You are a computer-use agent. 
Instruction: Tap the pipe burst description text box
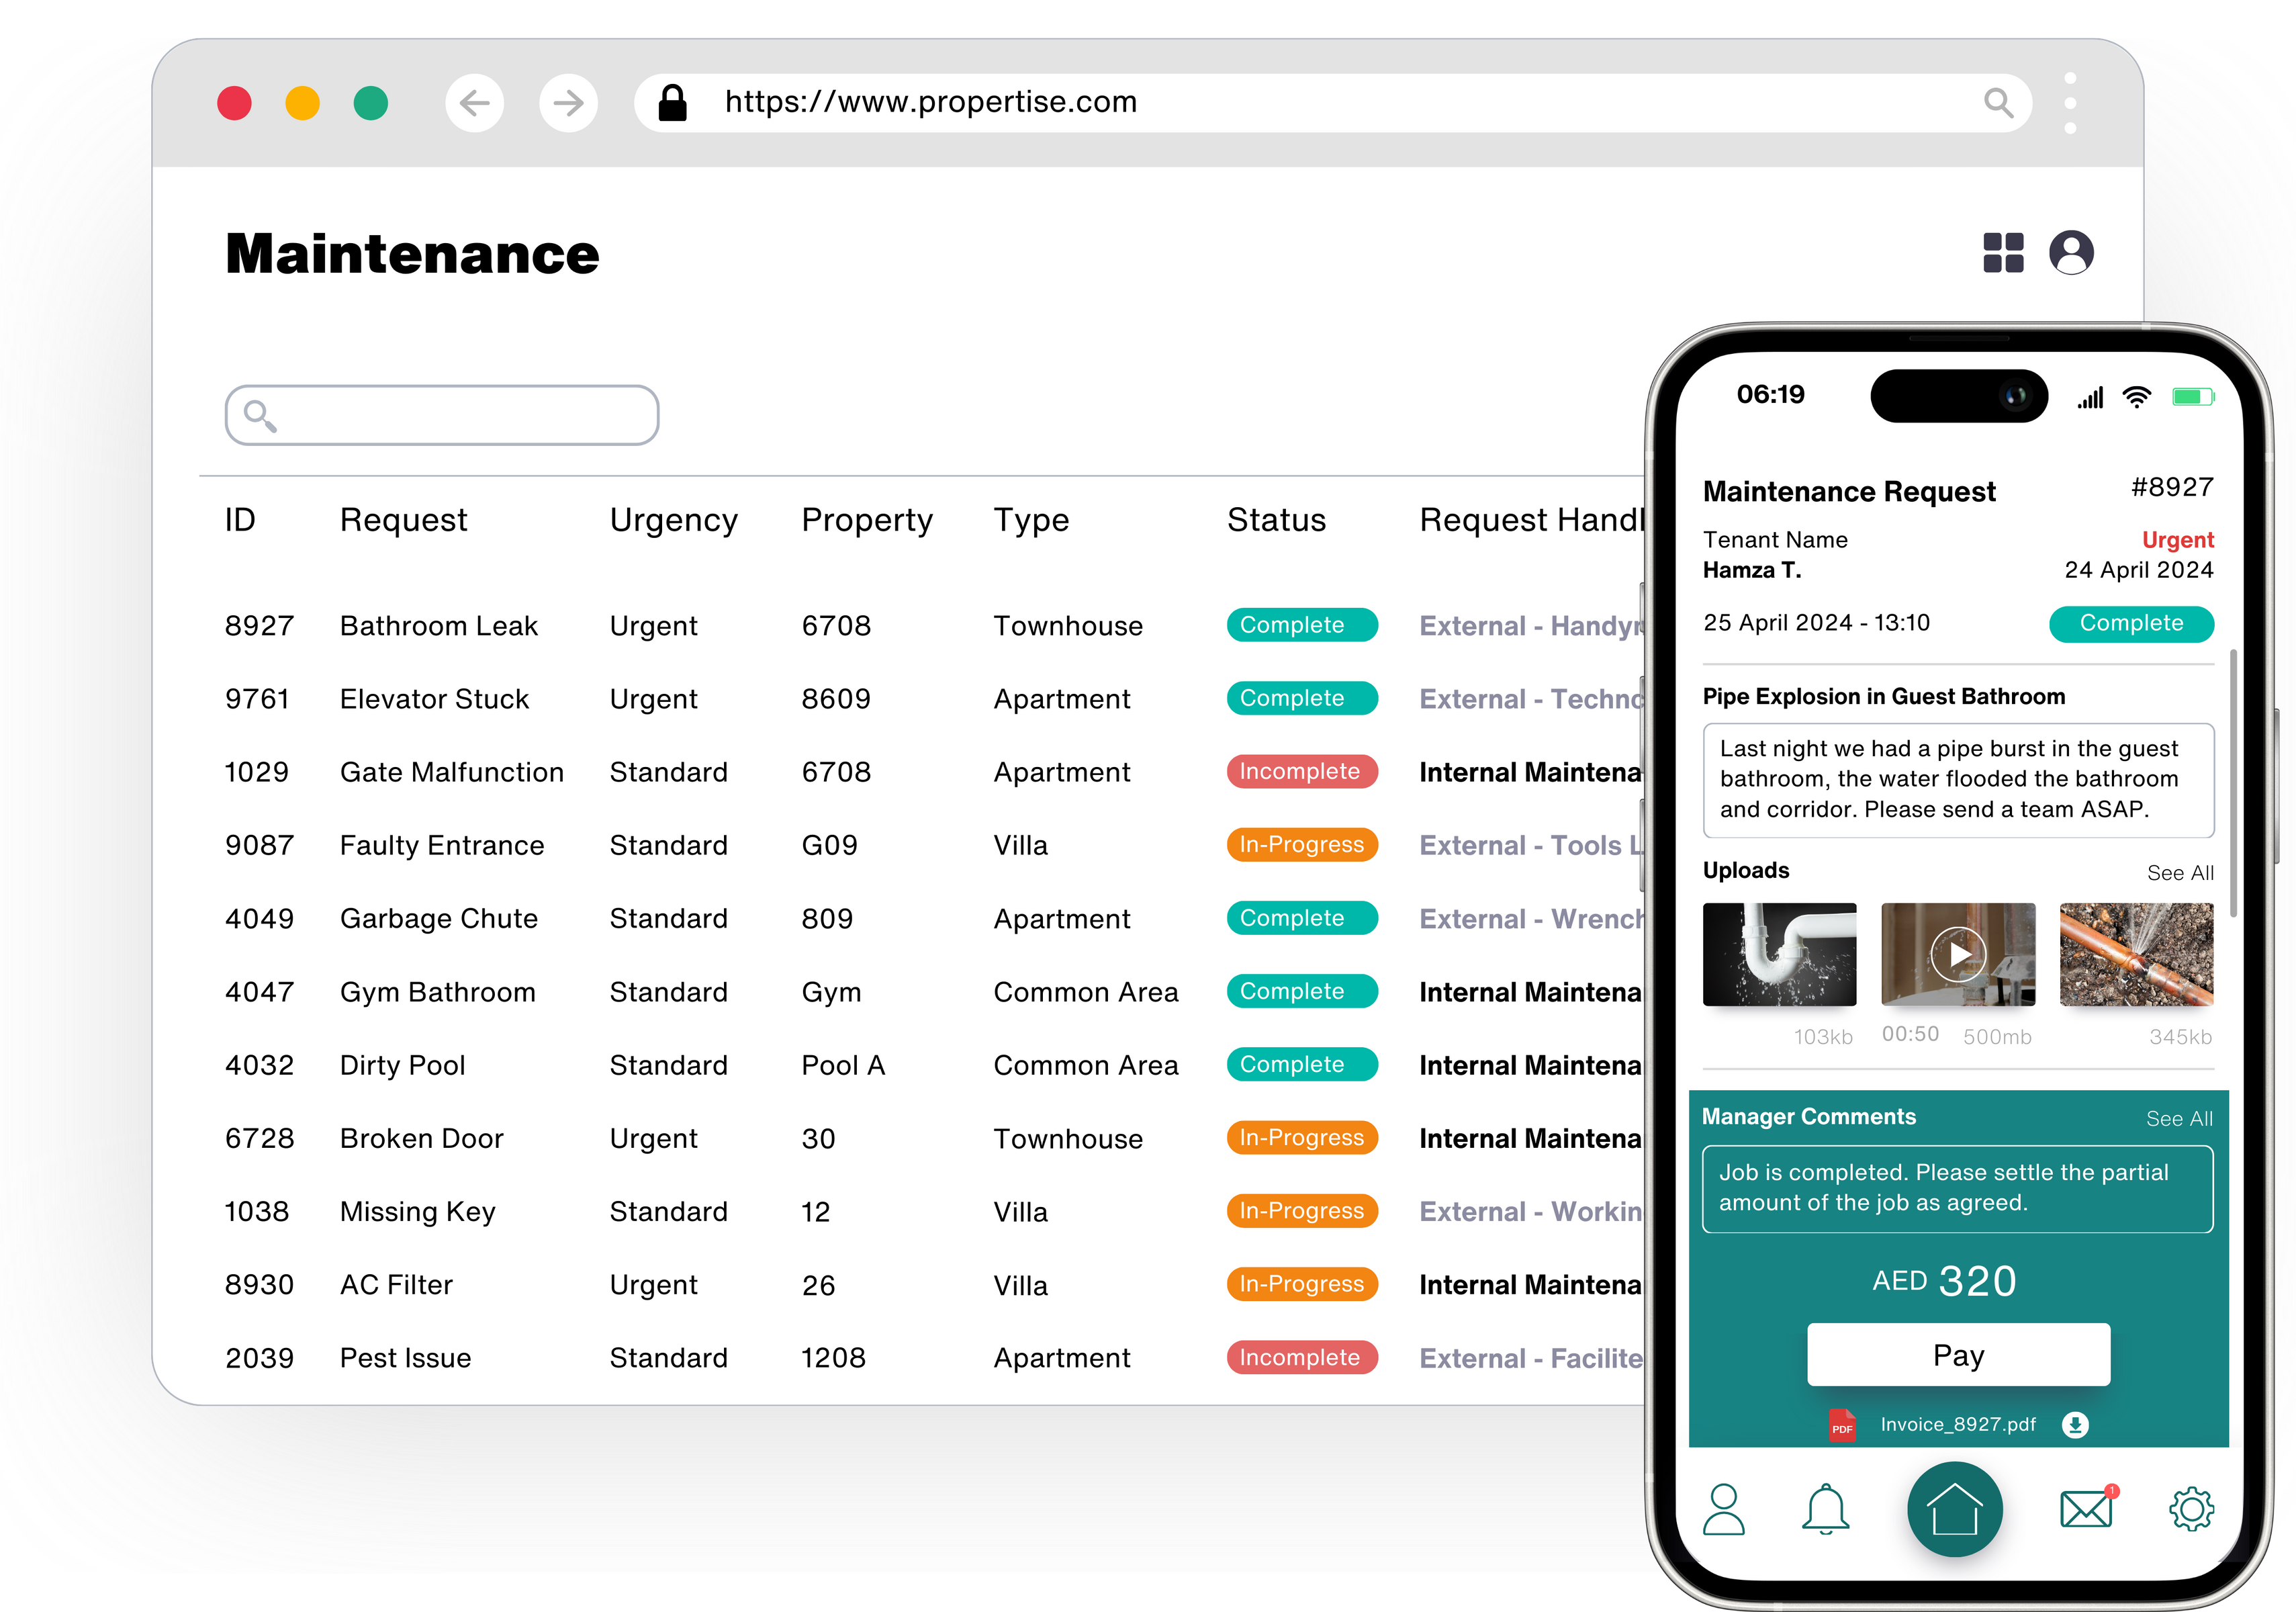(x=1958, y=780)
